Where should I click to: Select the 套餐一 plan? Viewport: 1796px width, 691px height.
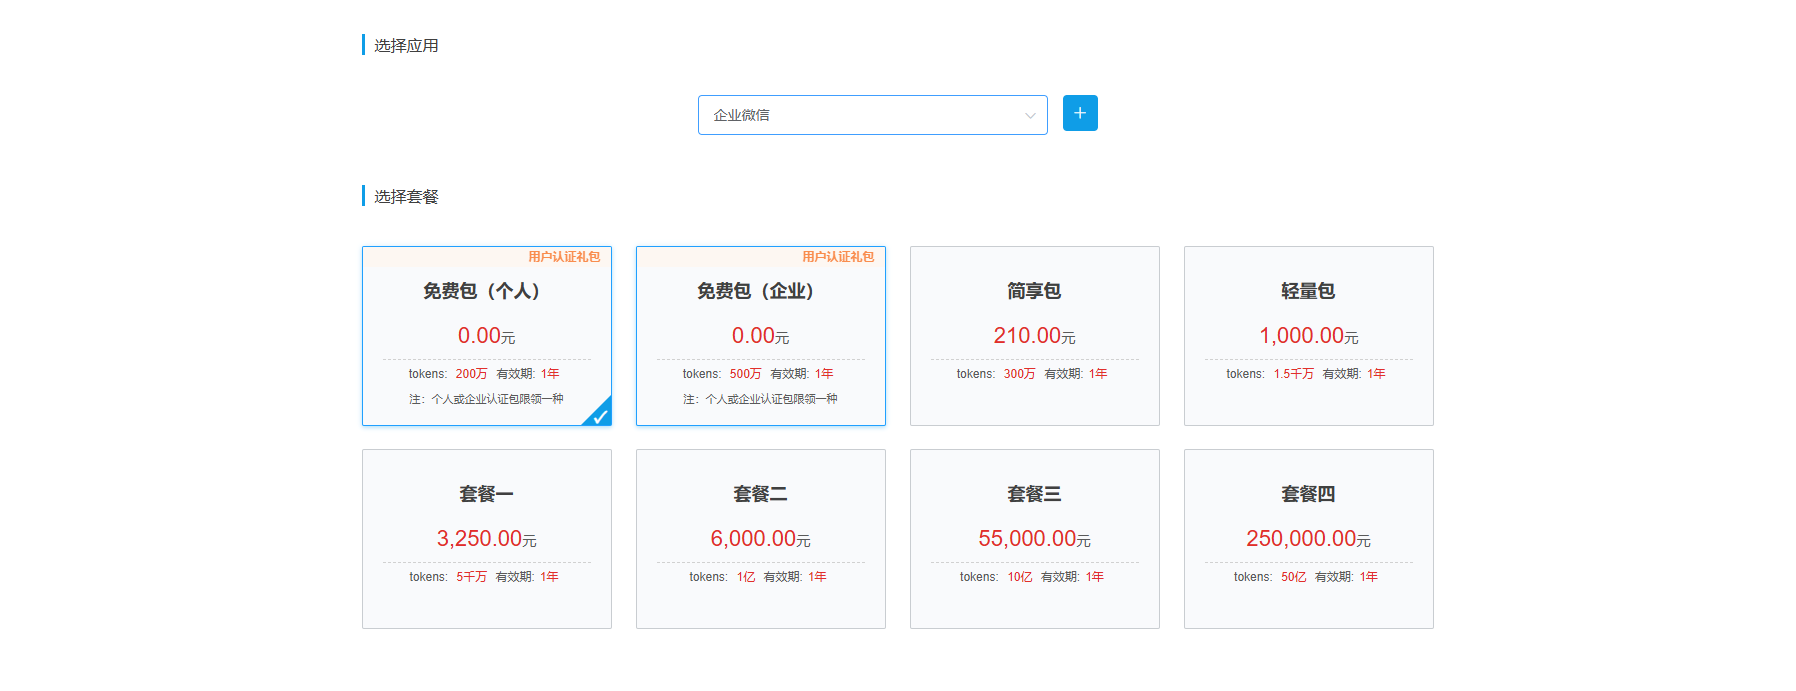tap(486, 538)
